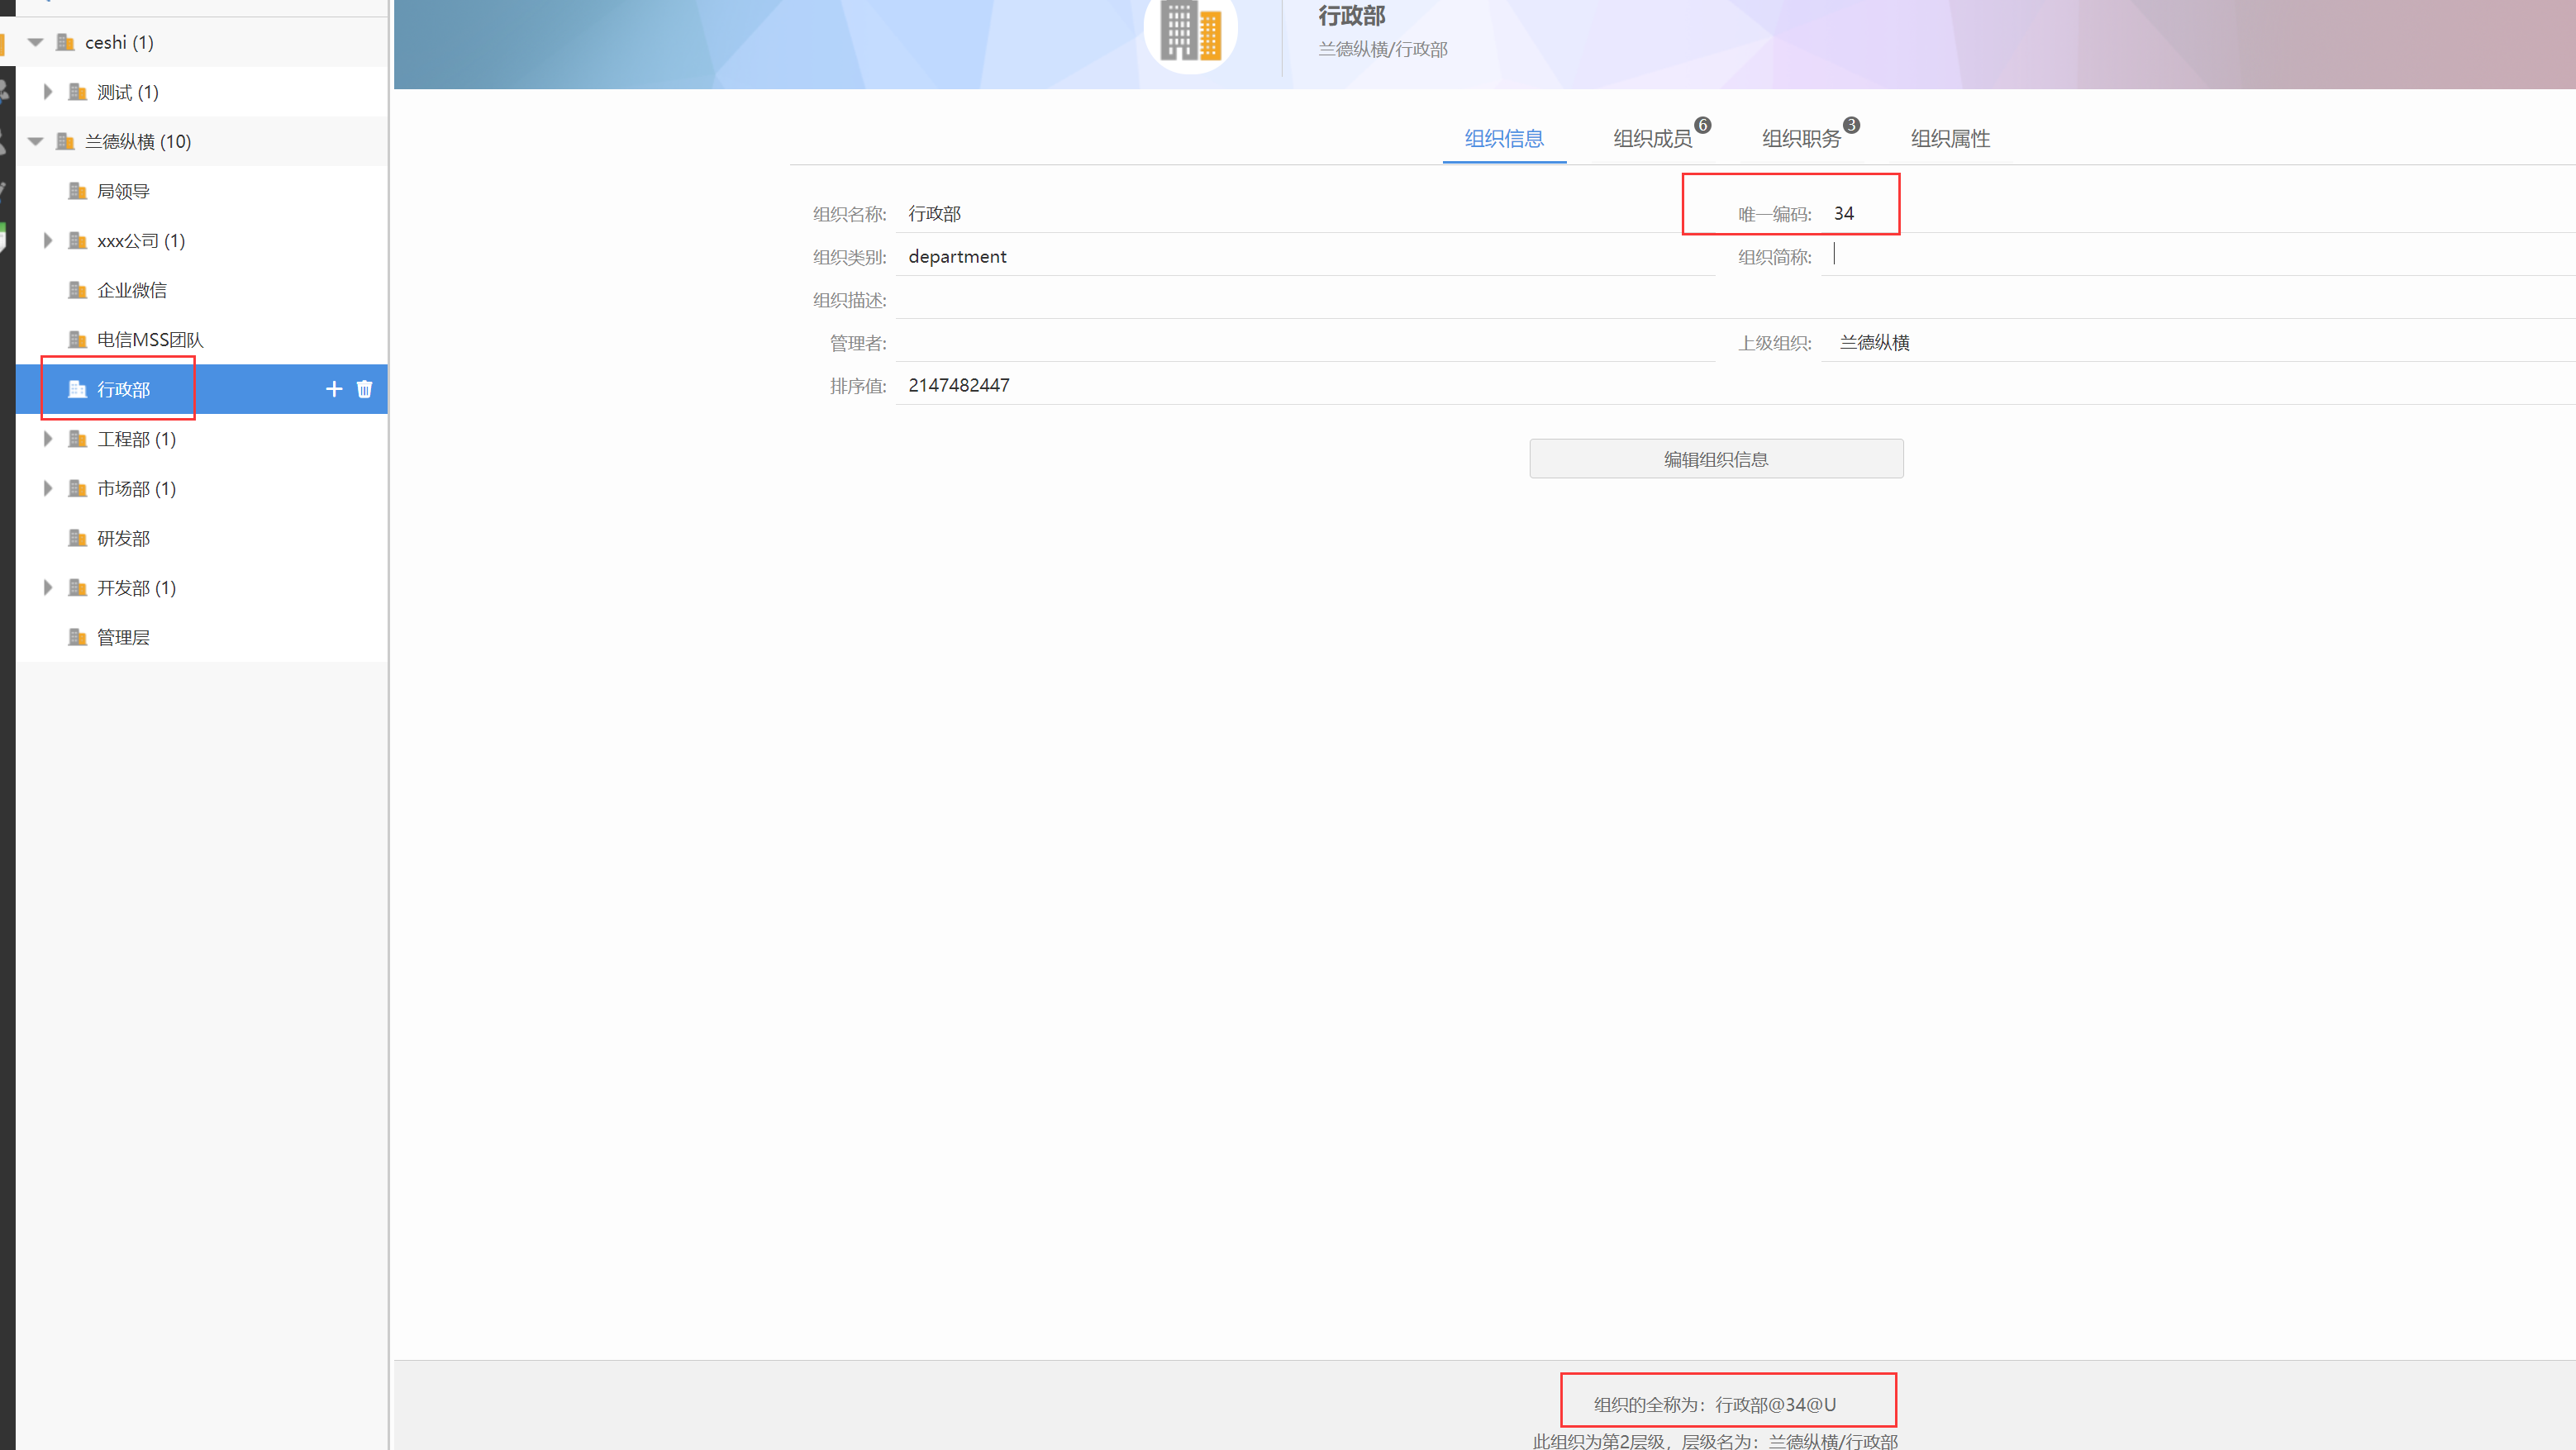Select 开发部 (1) in the tree

click(136, 588)
